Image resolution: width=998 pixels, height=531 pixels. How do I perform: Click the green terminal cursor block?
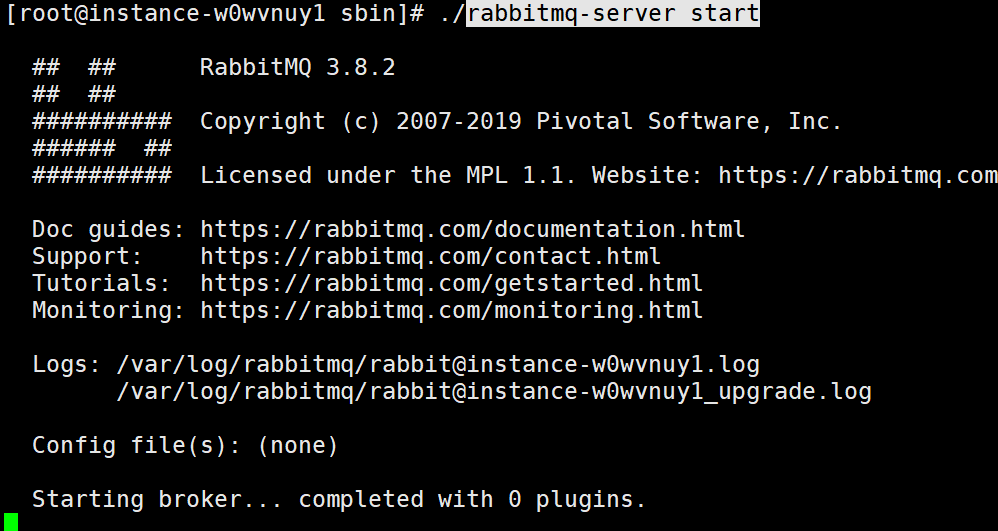11,522
